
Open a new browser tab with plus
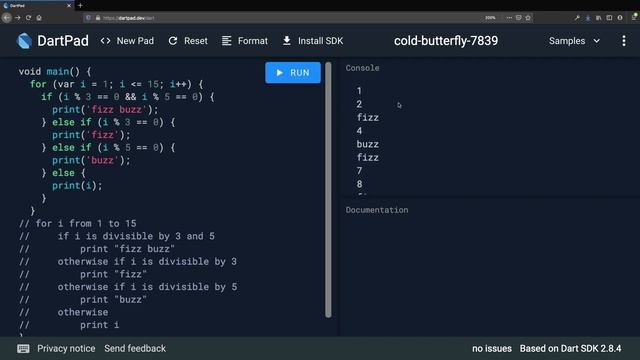(80, 6)
